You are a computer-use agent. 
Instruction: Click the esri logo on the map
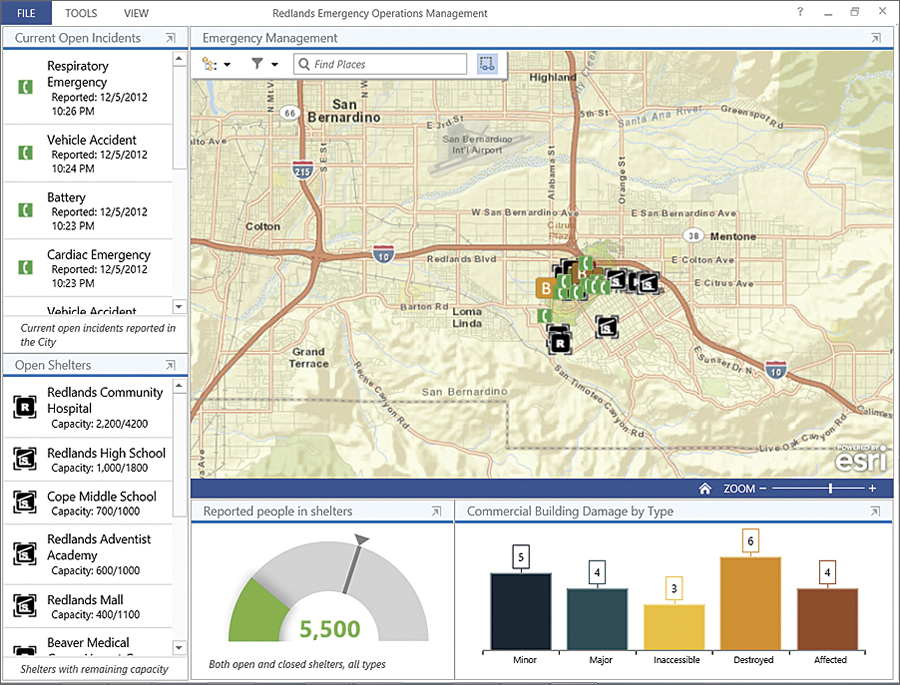(x=860, y=459)
